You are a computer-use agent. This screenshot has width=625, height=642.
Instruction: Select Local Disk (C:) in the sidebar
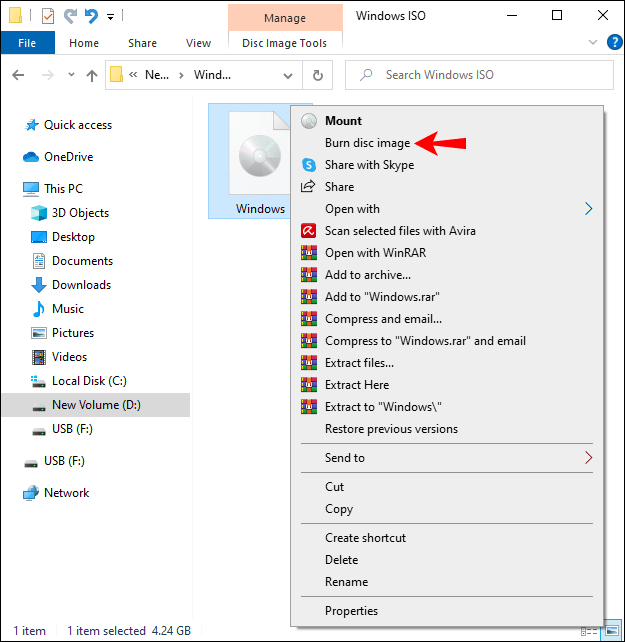click(79, 381)
